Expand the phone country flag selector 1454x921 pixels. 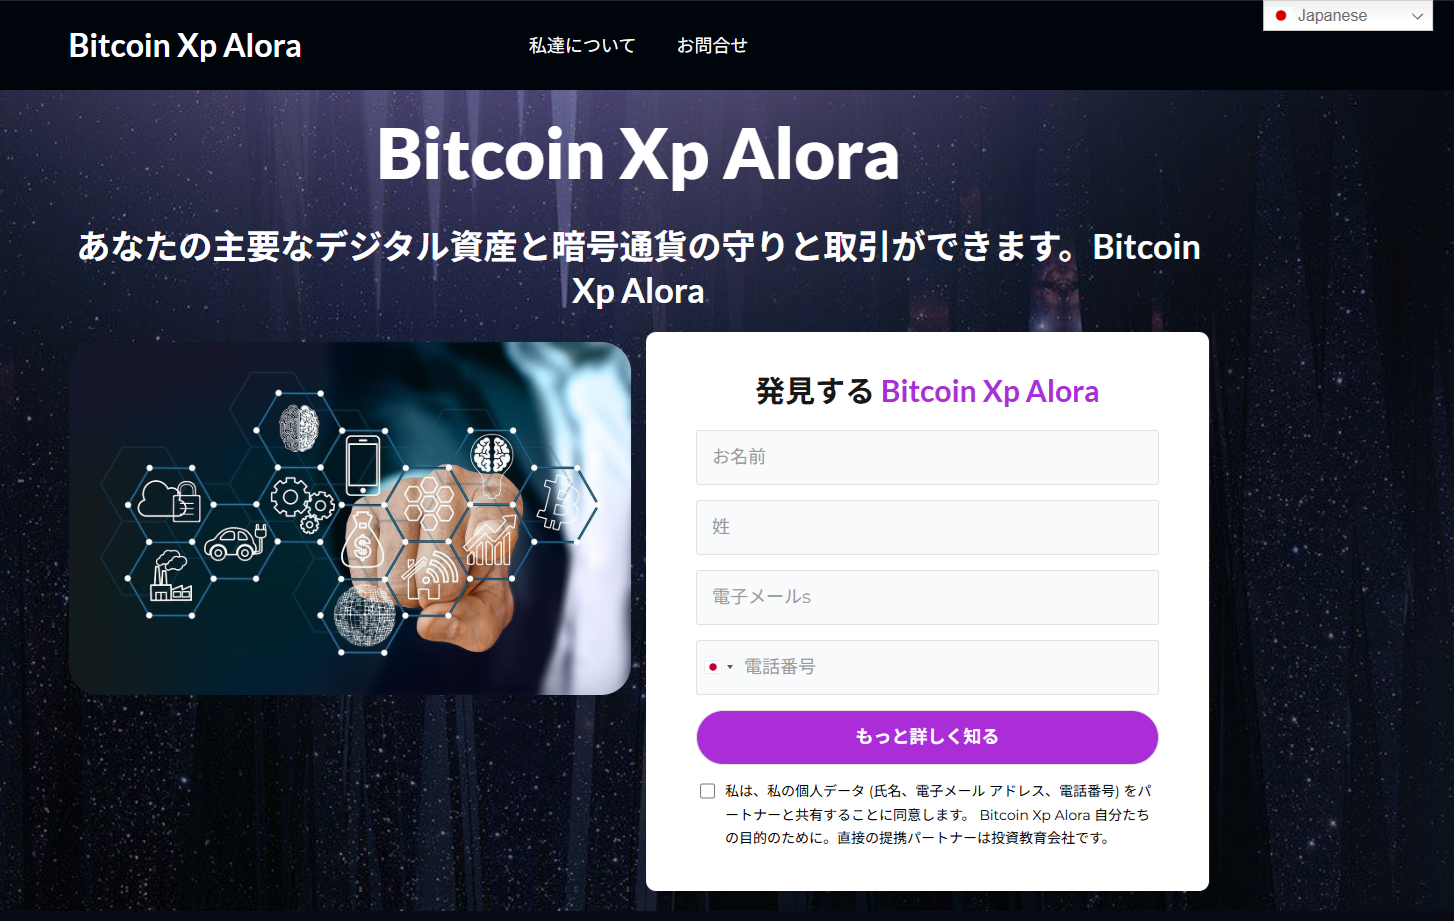pos(720,667)
